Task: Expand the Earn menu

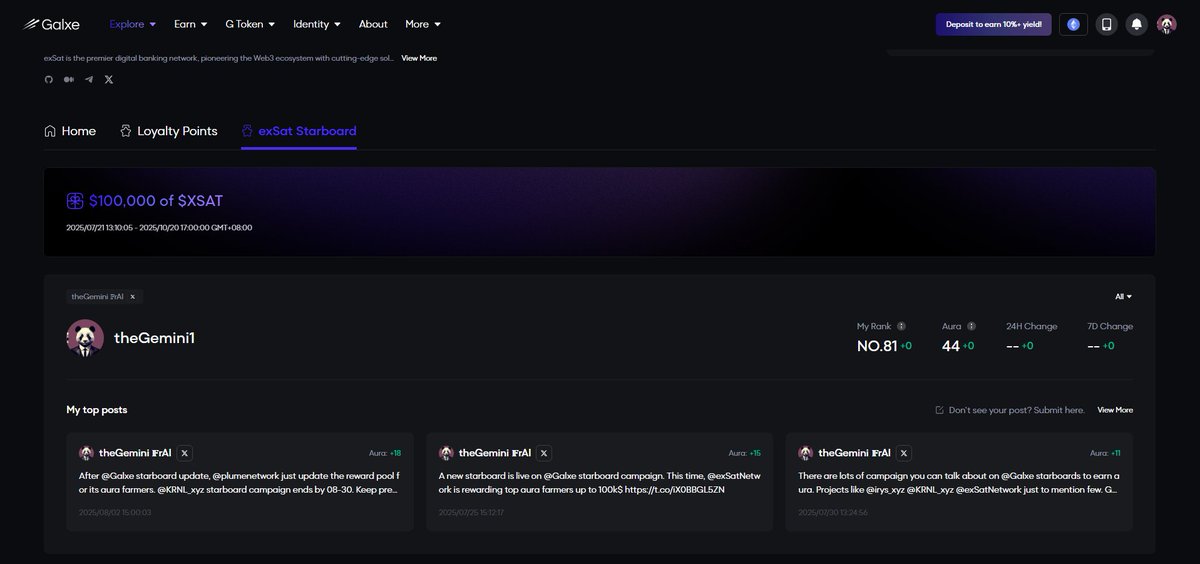Action: (190, 24)
